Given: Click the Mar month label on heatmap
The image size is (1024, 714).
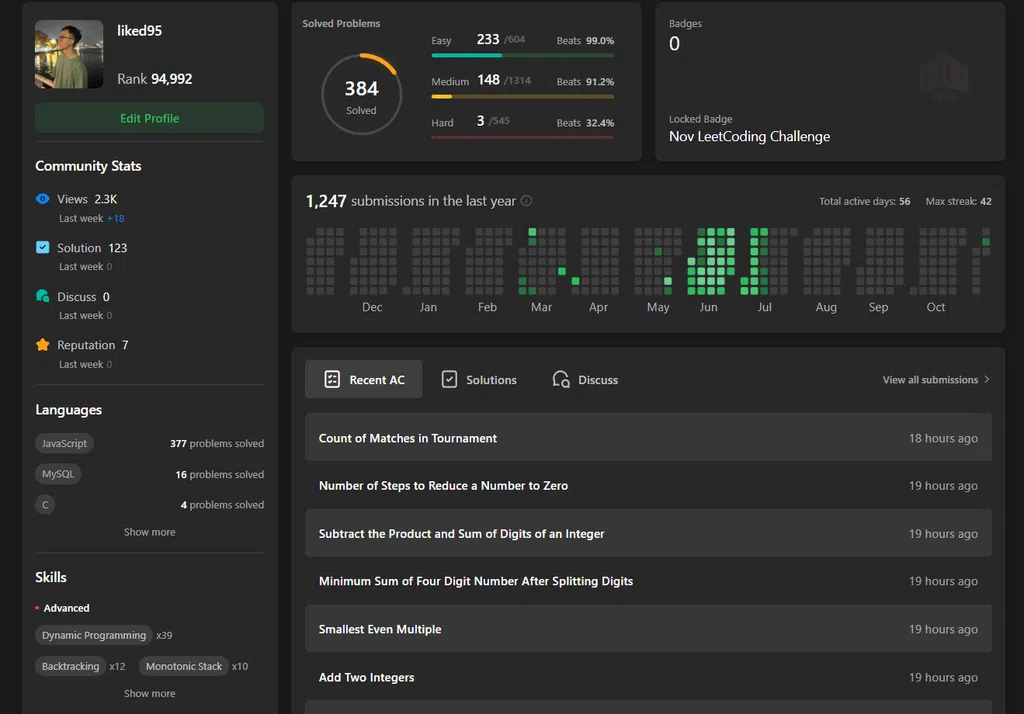Looking at the screenshot, I should pyautogui.click(x=541, y=307).
